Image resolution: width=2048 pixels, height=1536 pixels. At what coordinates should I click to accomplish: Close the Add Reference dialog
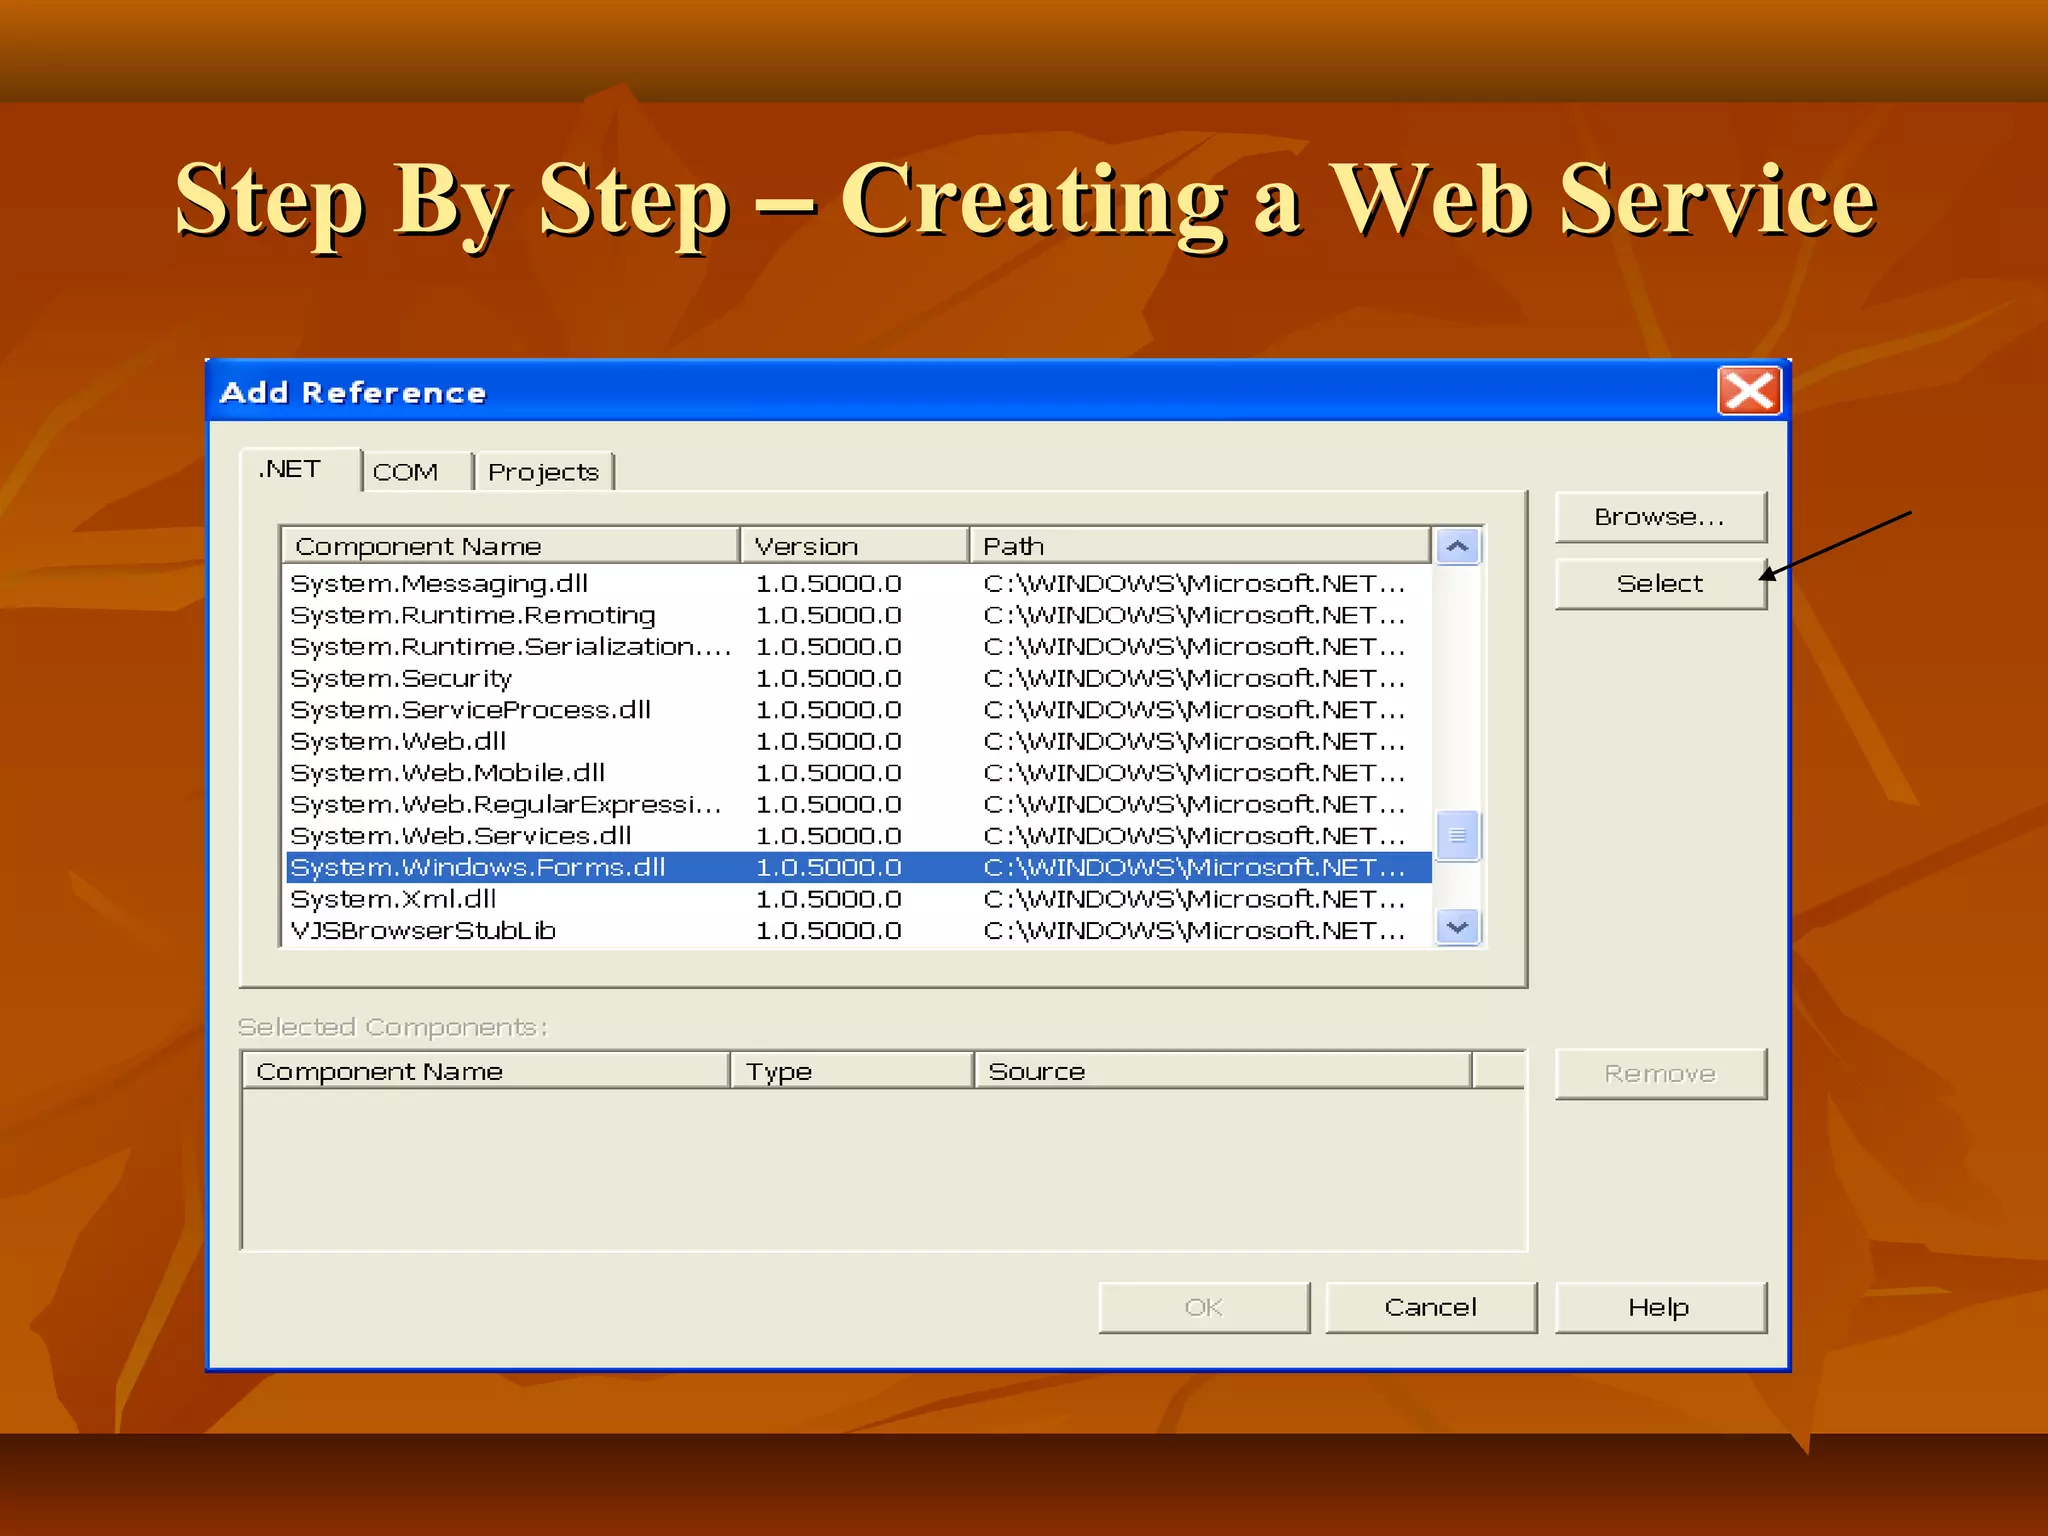point(1749,390)
